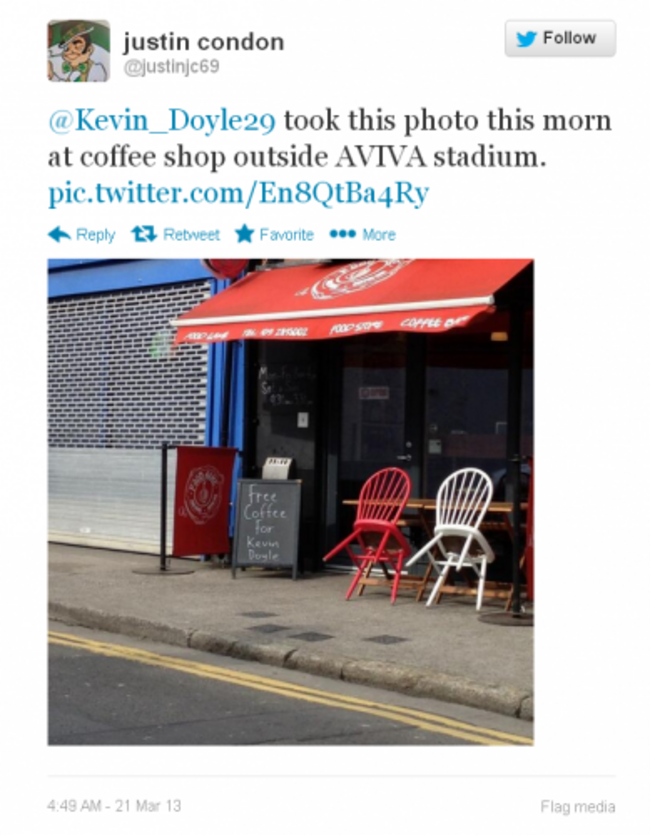Viewport: 650px width, 835px height.
Task: Open the More label menu
Action: (x=379, y=235)
